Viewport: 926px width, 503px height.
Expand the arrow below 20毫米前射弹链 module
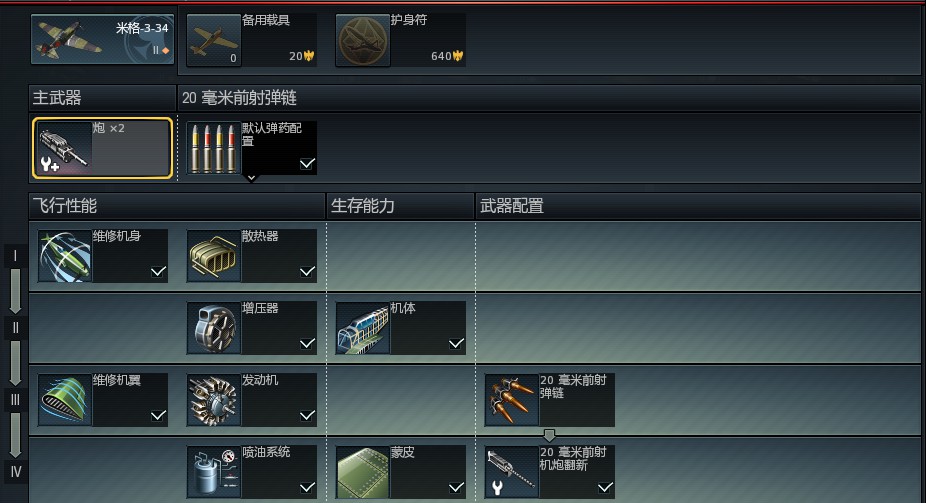click(x=549, y=436)
